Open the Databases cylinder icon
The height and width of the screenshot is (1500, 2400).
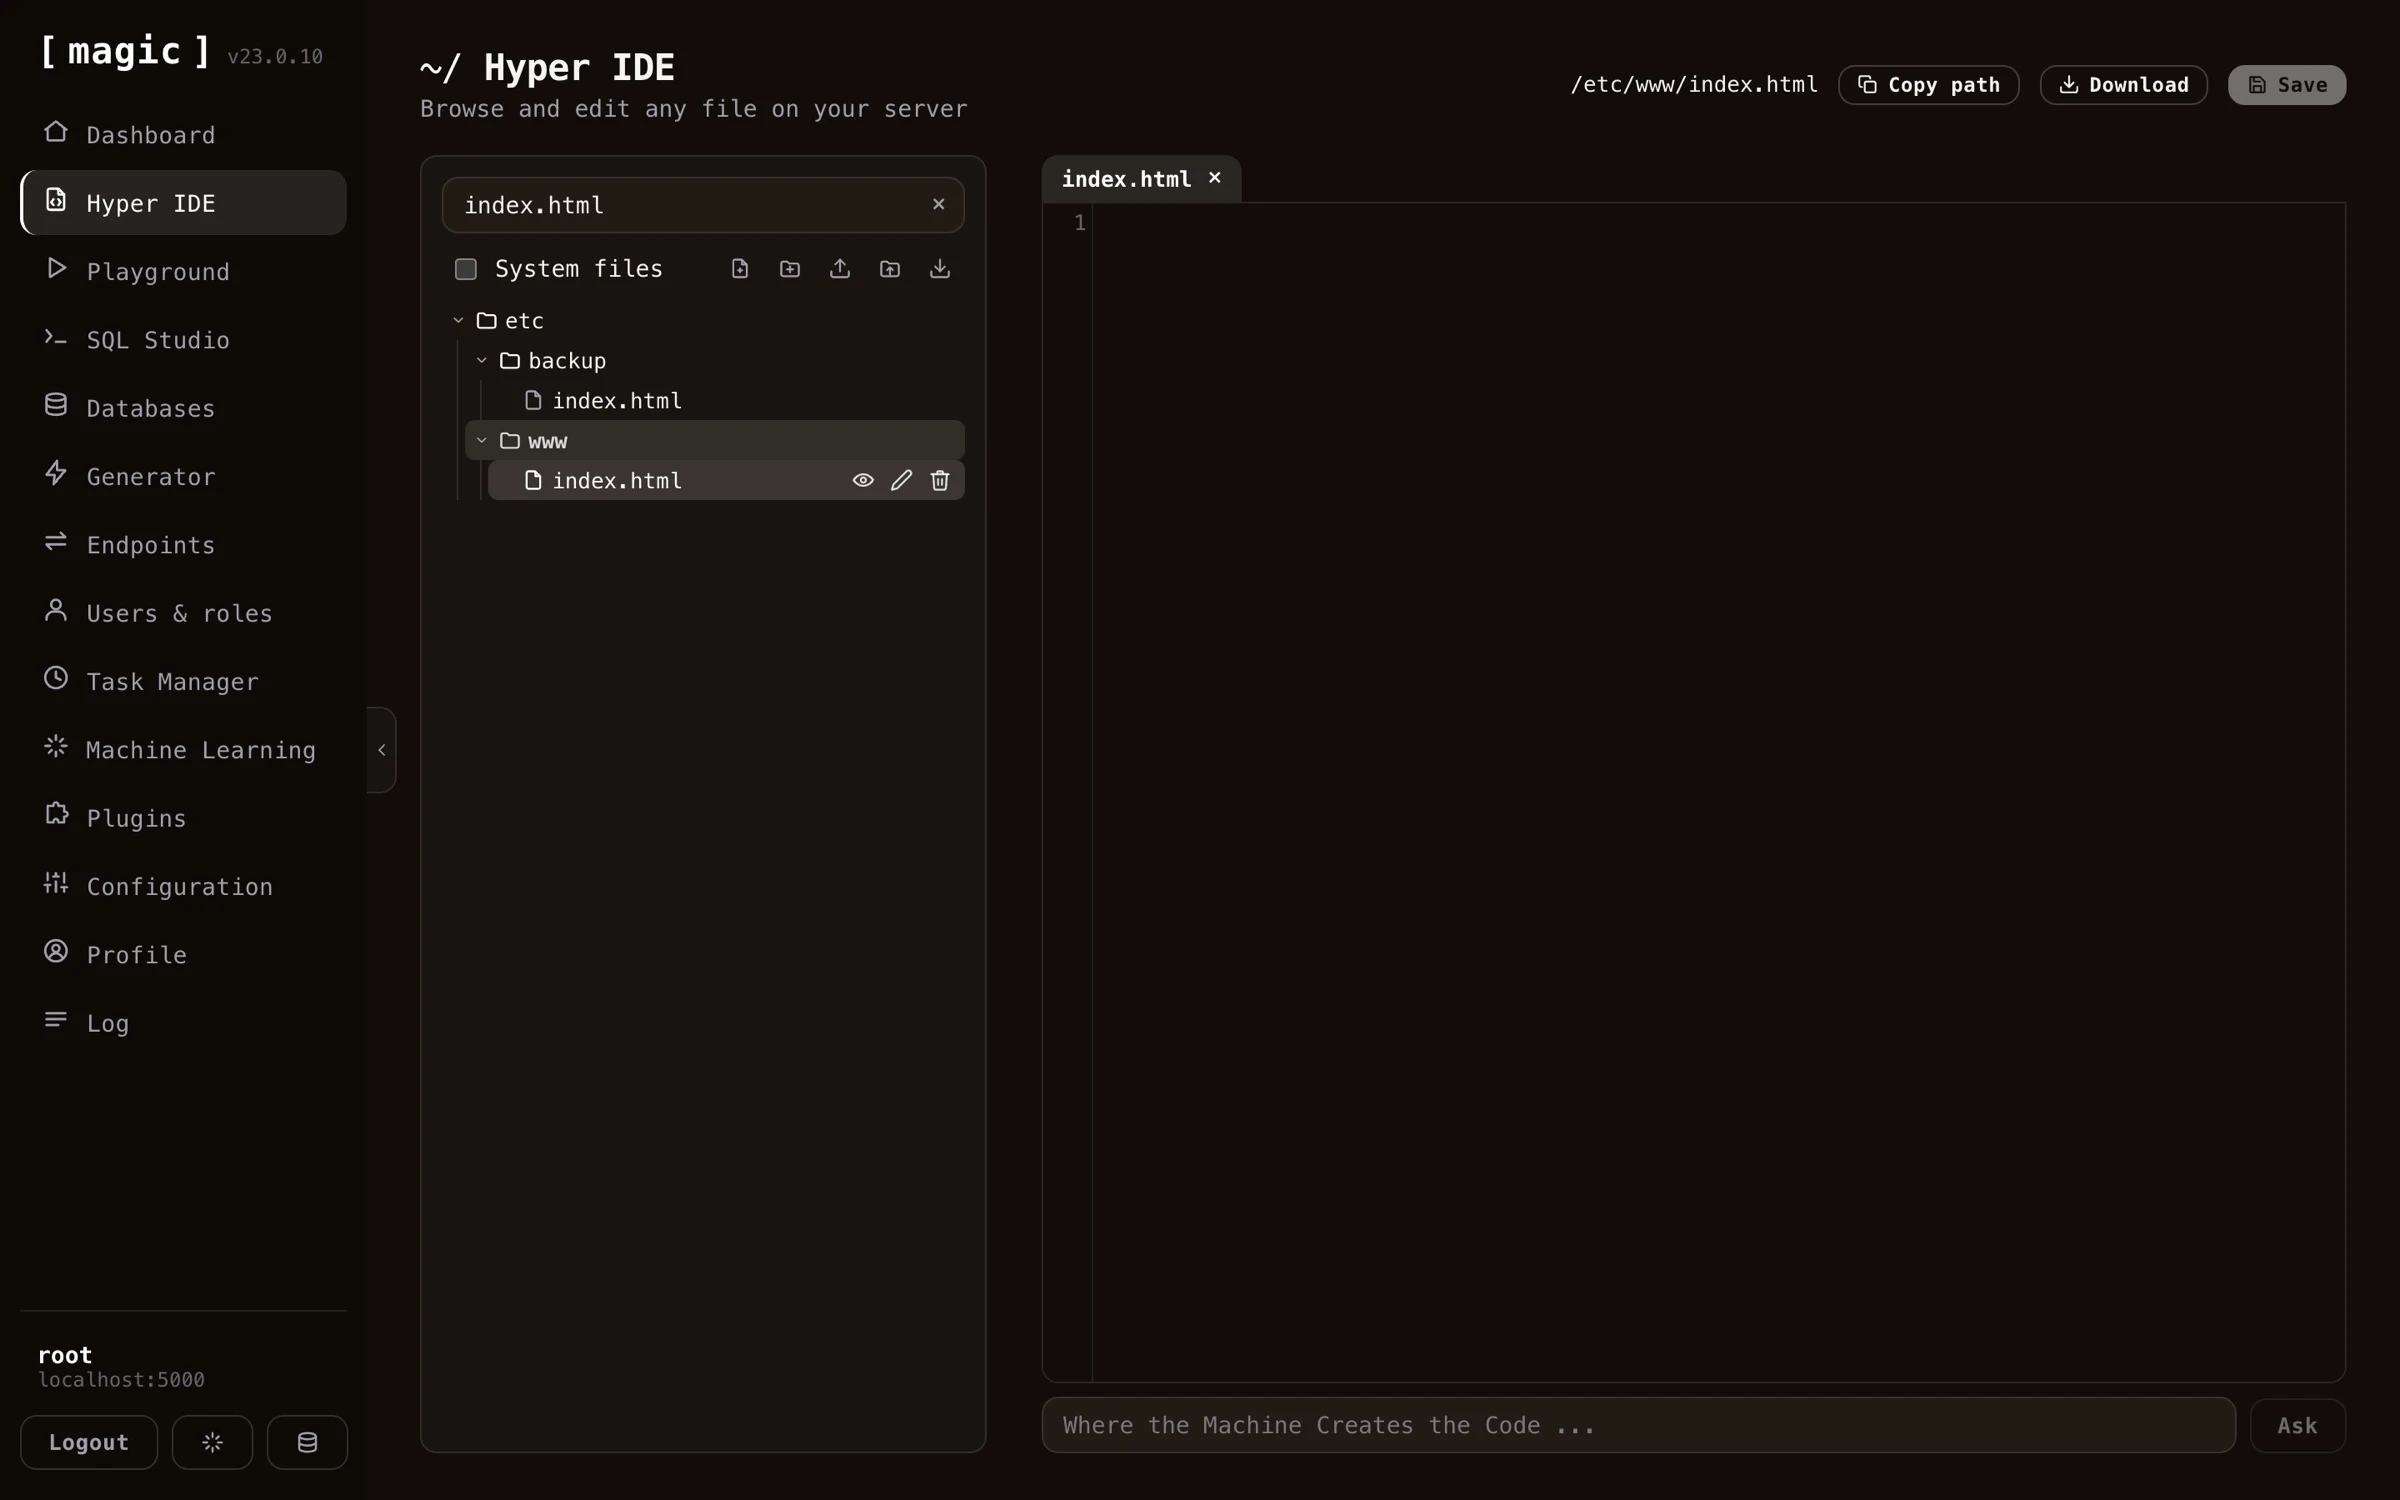click(x=56, y=405)
